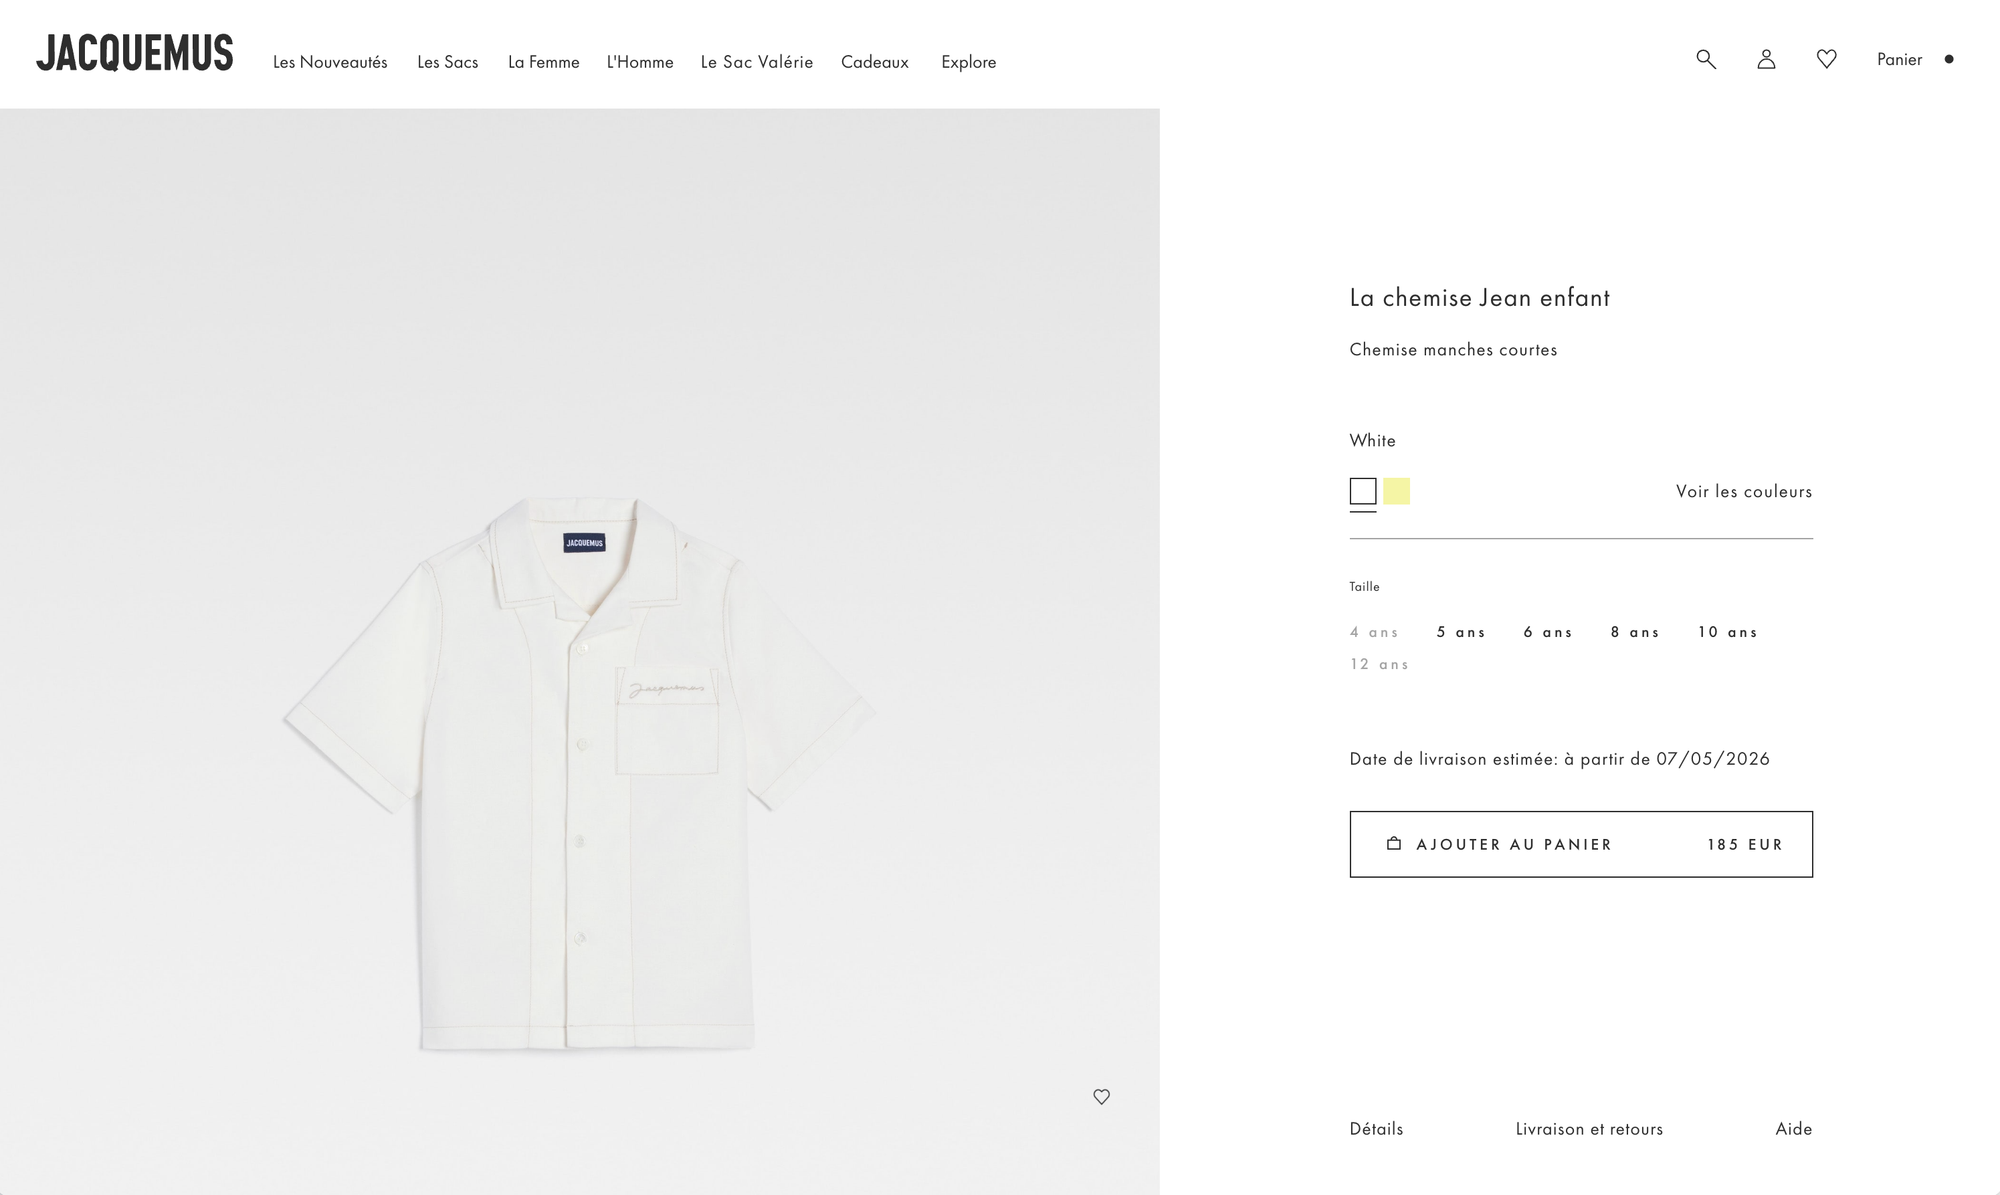Click the Jacquemus logo
The height and width of the screenshot is (1195, 2000).
(x=135, y=53)
